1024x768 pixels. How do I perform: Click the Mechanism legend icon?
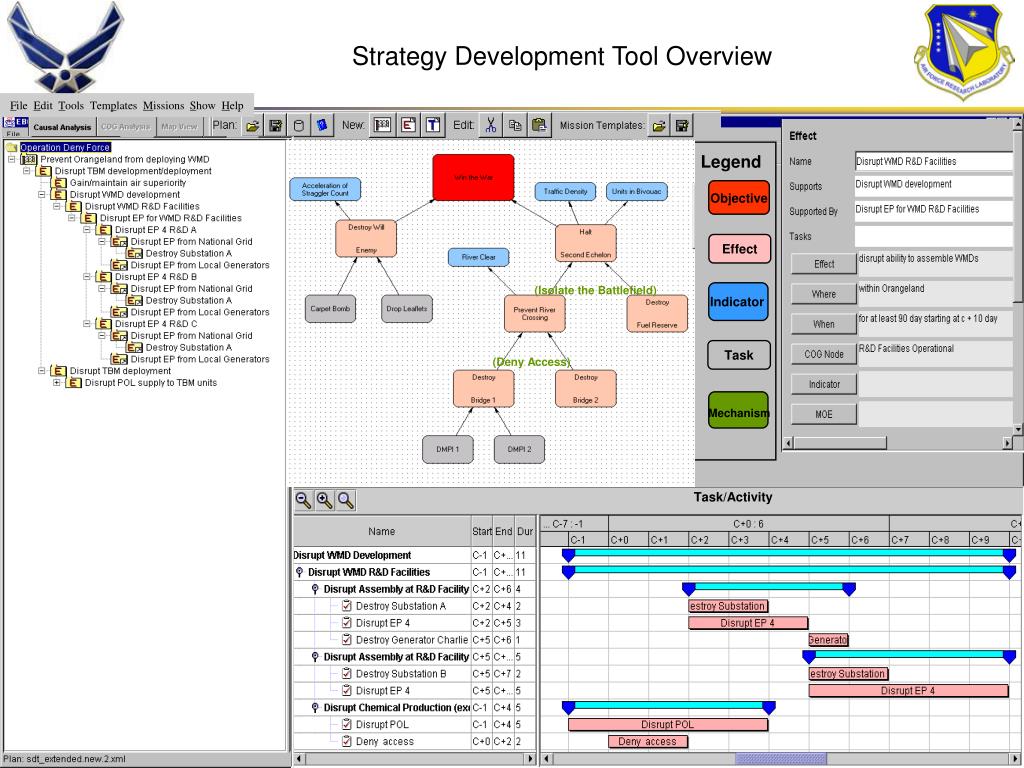tap(739, 412)
